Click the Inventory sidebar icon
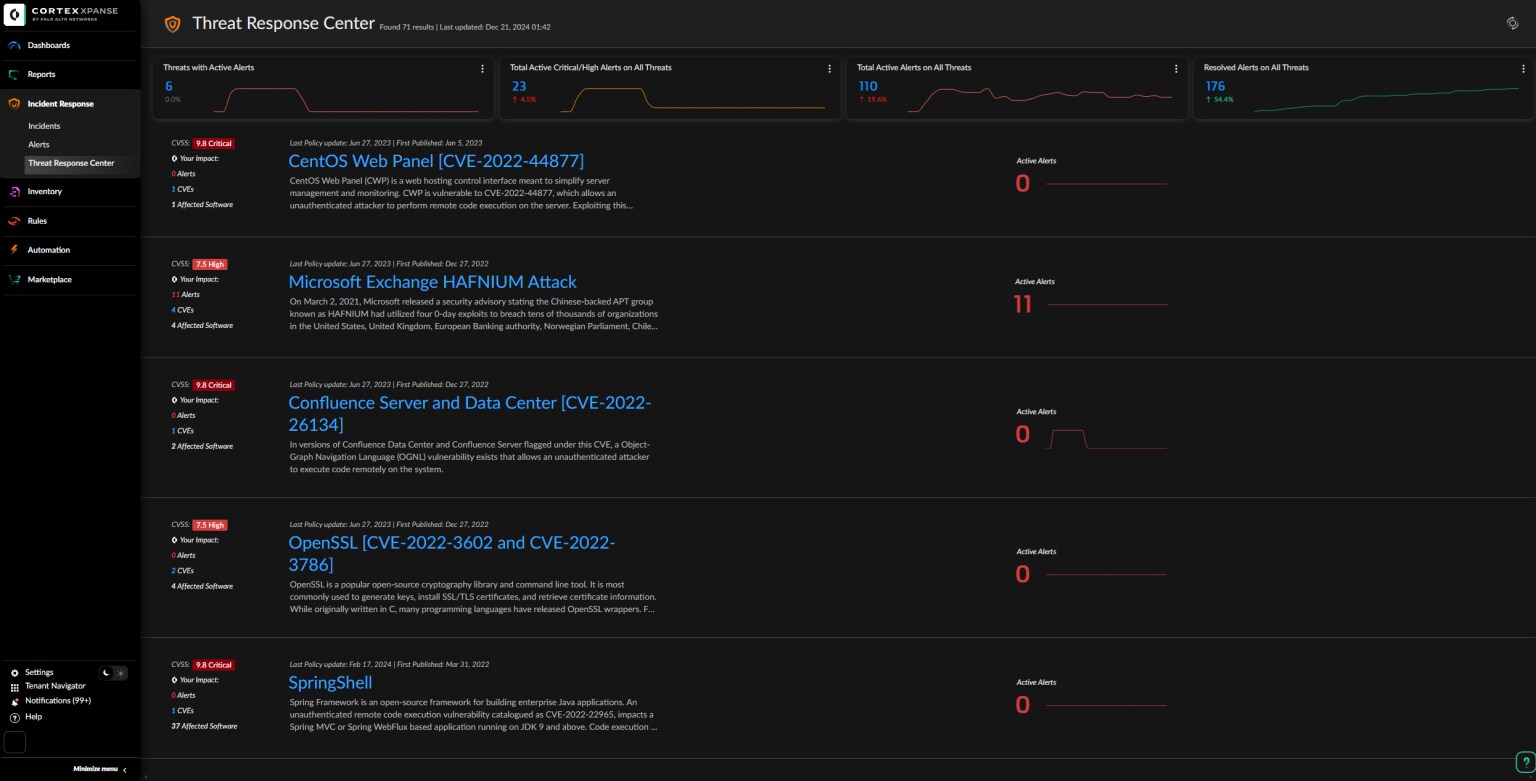1536x781 pixels. [x=15, y=191]
